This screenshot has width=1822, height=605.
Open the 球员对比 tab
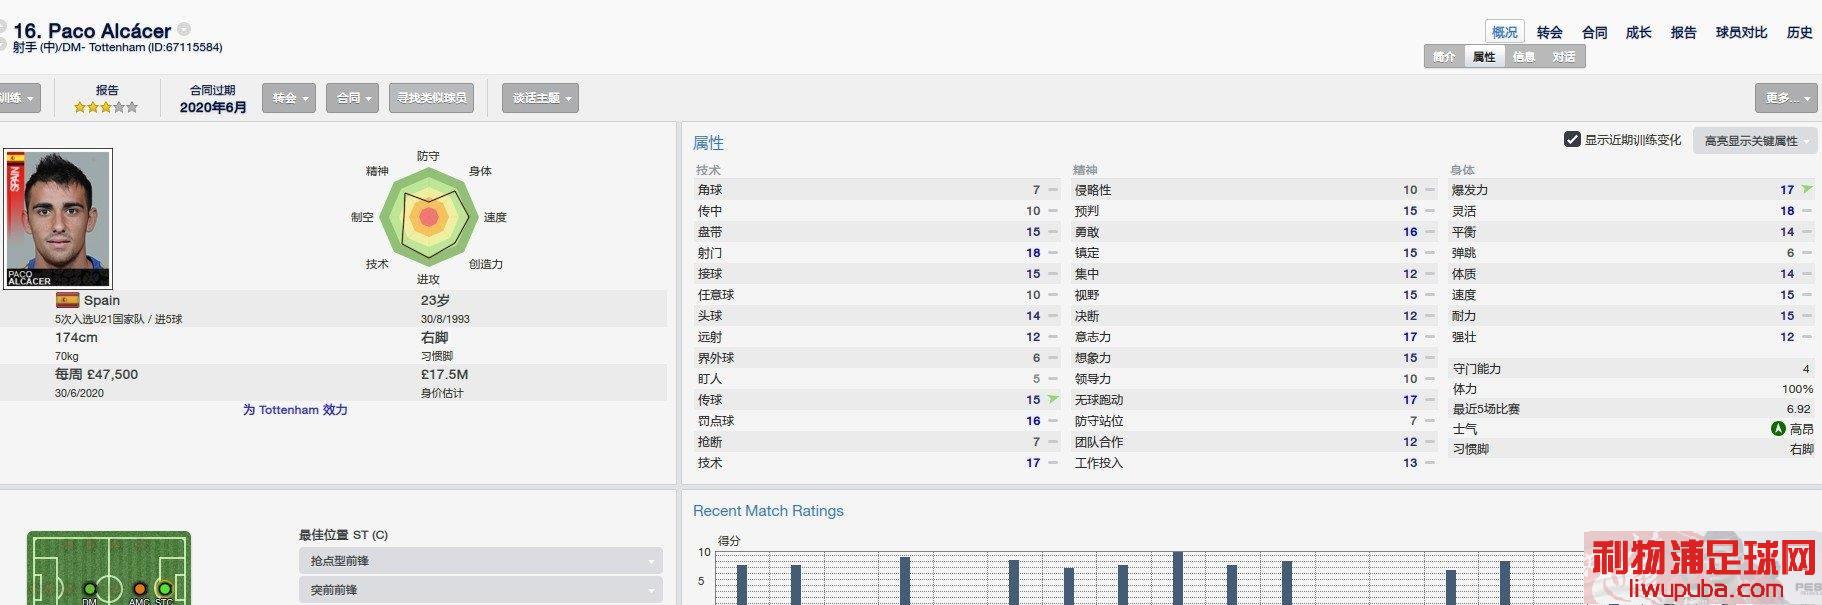[1741, 32]
